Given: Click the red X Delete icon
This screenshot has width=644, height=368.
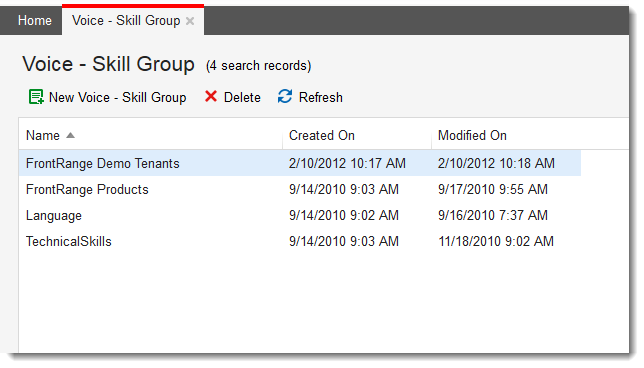Looking at the screenshot, I should coord(211,97).
